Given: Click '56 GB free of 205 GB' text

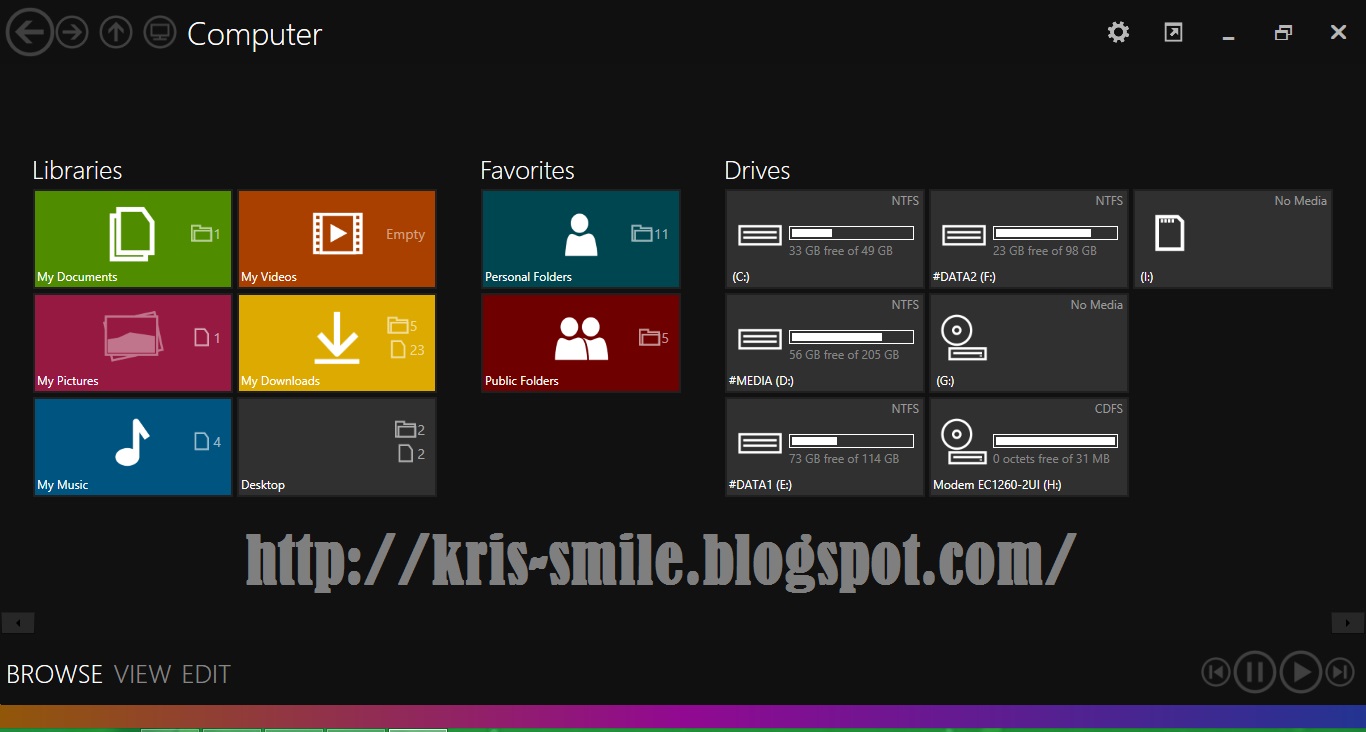Looking at the screenshot, I should click(844, 355).
